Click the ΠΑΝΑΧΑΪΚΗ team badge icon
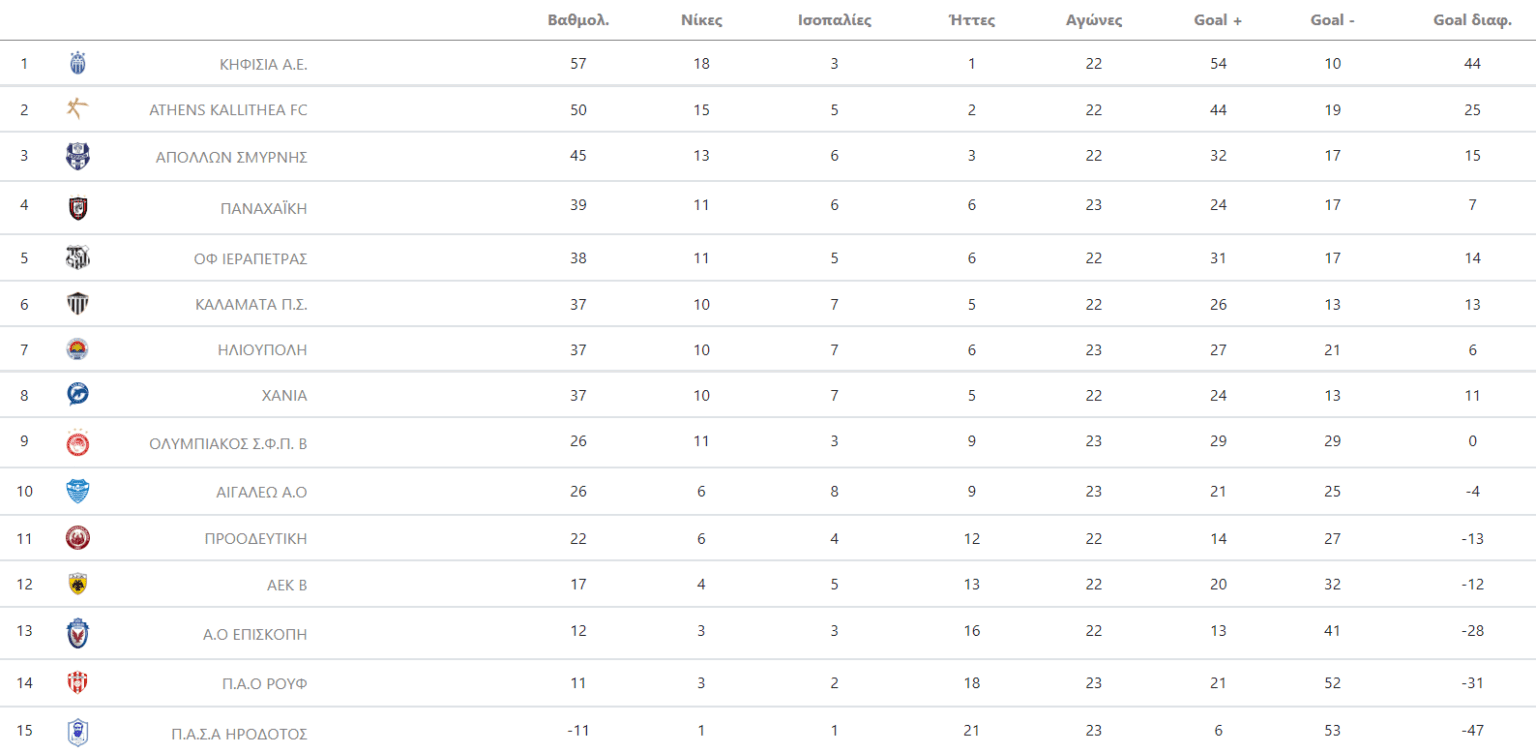The height and width of the screenshot is (753, 1536). pos(77,208)
